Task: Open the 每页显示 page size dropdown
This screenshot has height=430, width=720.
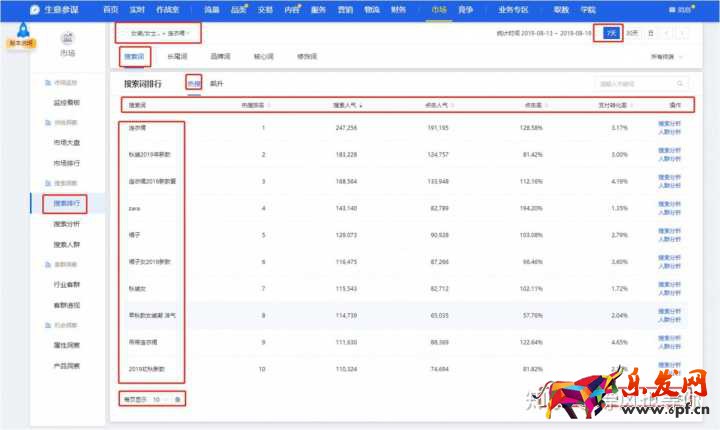Action: click(160, 399)
